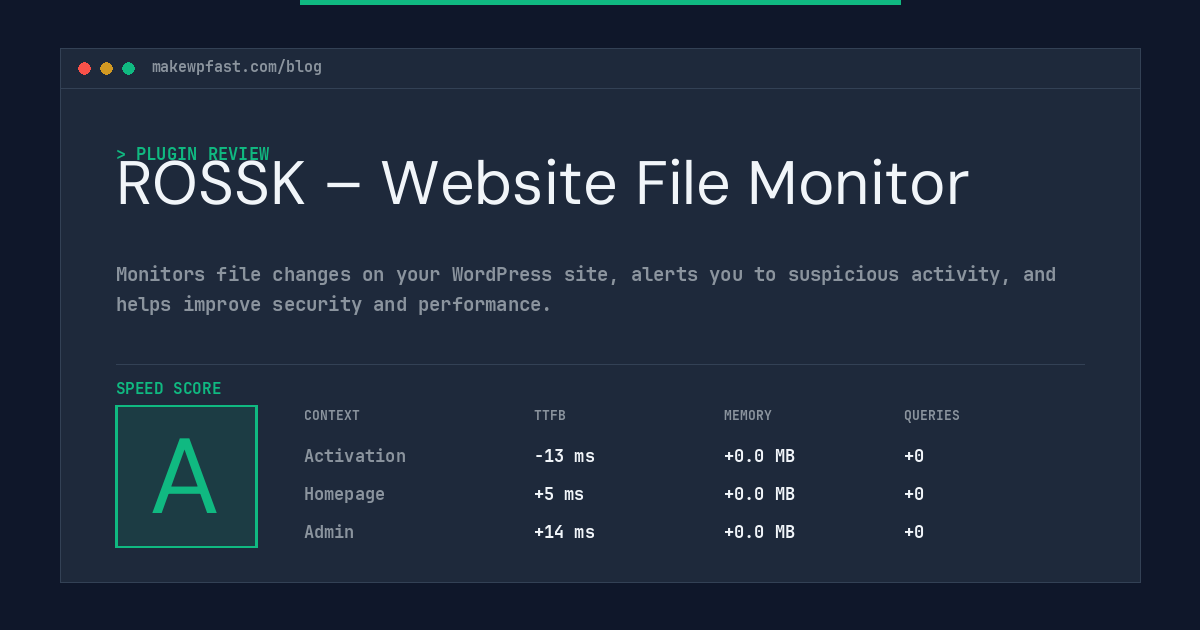
Task: Click the 'CONTEXT' column header
Action: 332,416
